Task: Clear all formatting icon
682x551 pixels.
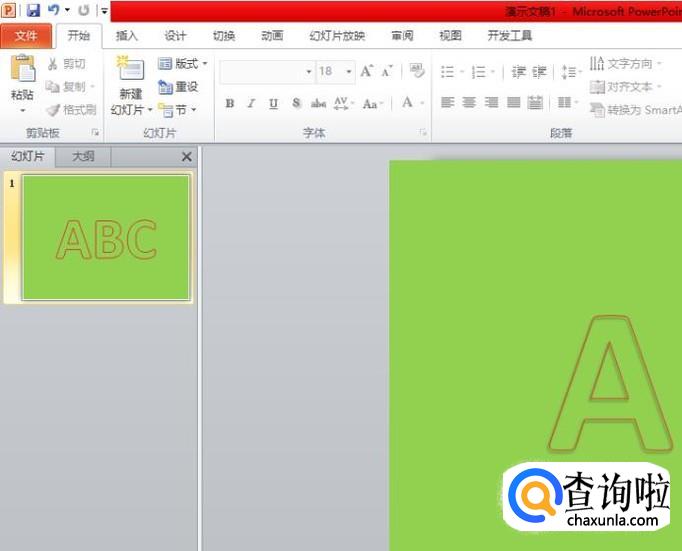Action: (417, 71)
